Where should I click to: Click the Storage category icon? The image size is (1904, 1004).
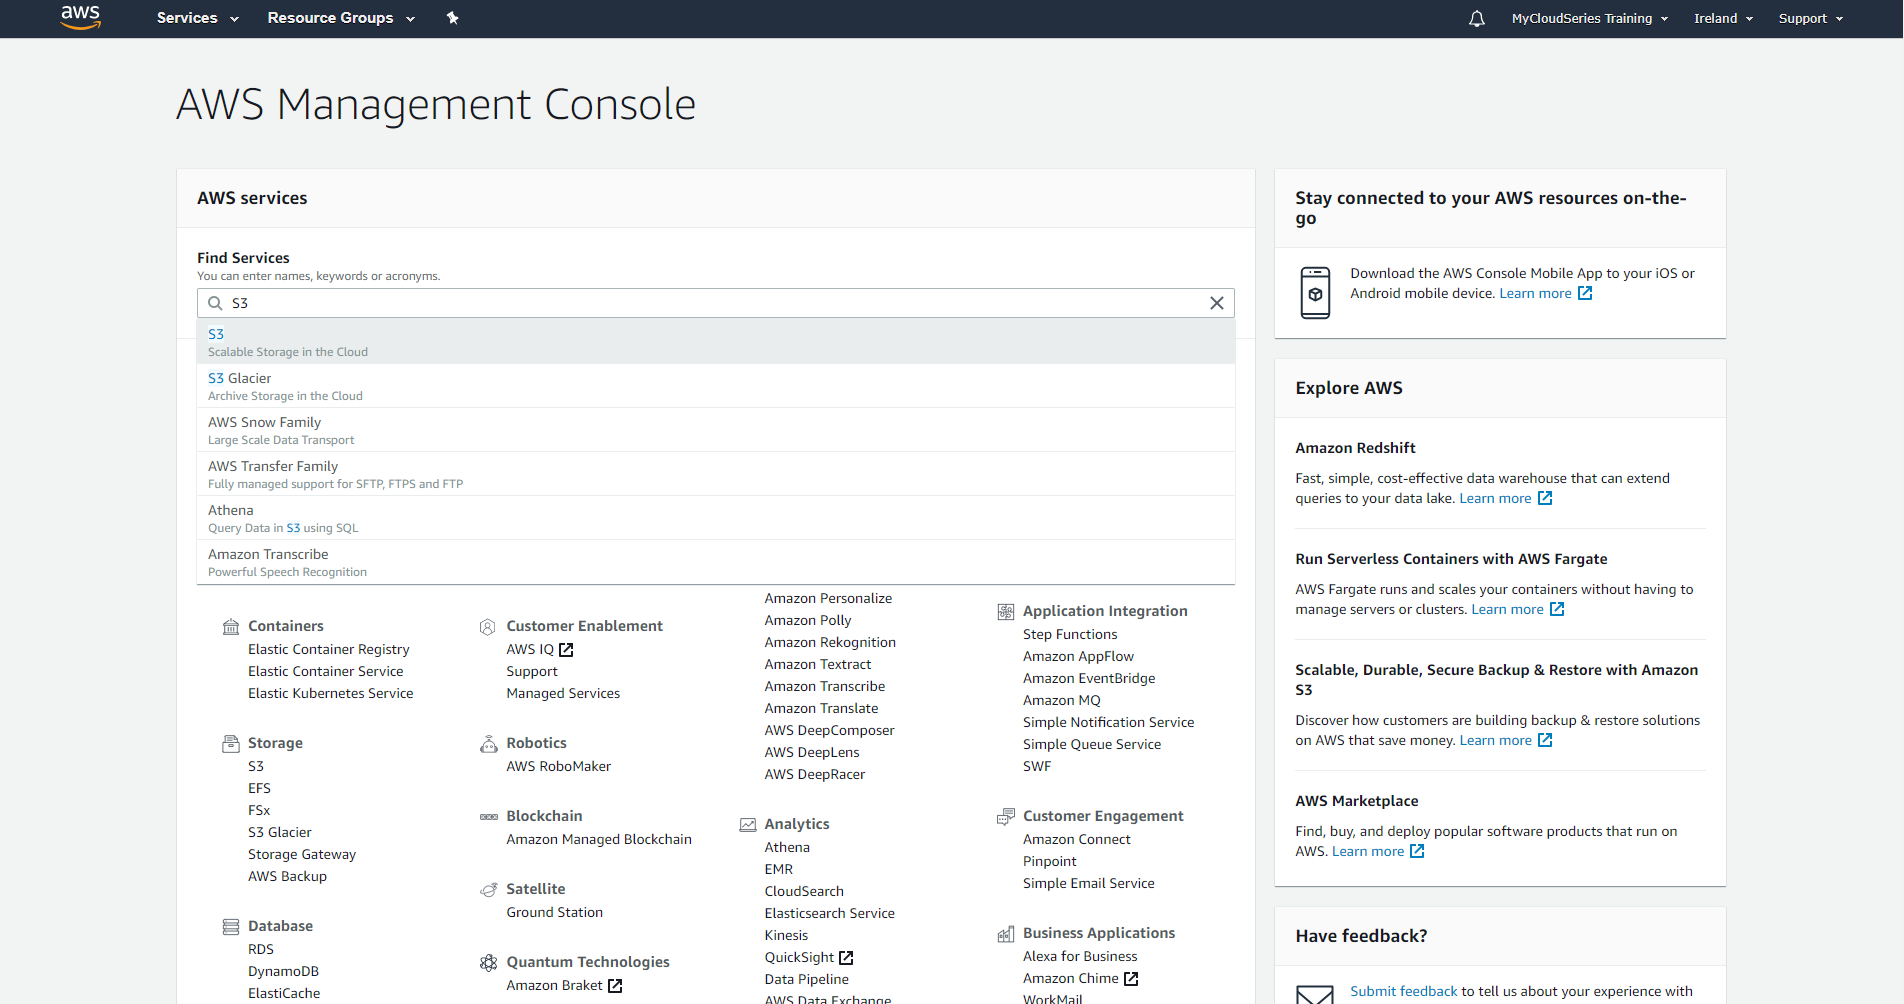(229, 743)
